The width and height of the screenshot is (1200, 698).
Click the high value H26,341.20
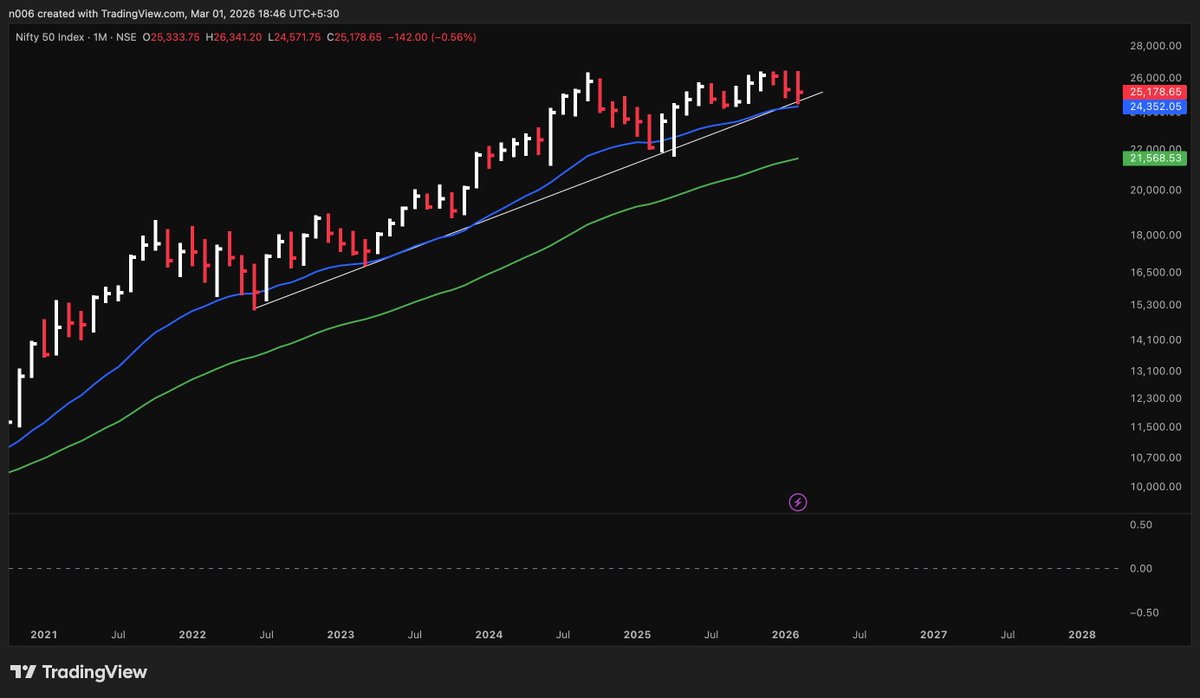236,37
